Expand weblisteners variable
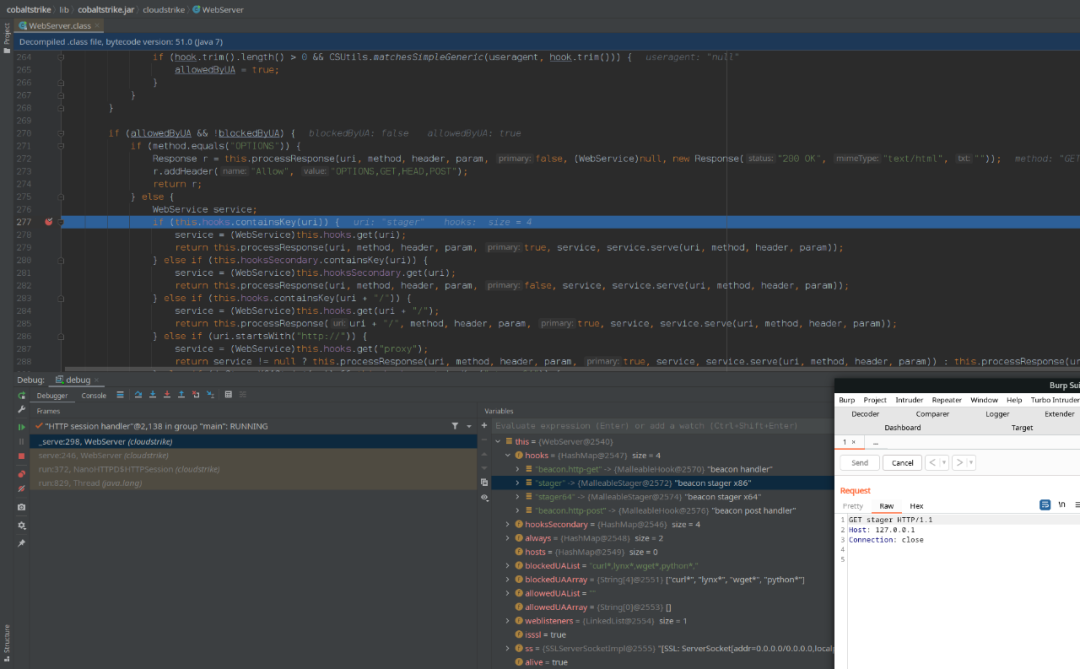 [508, 621]
